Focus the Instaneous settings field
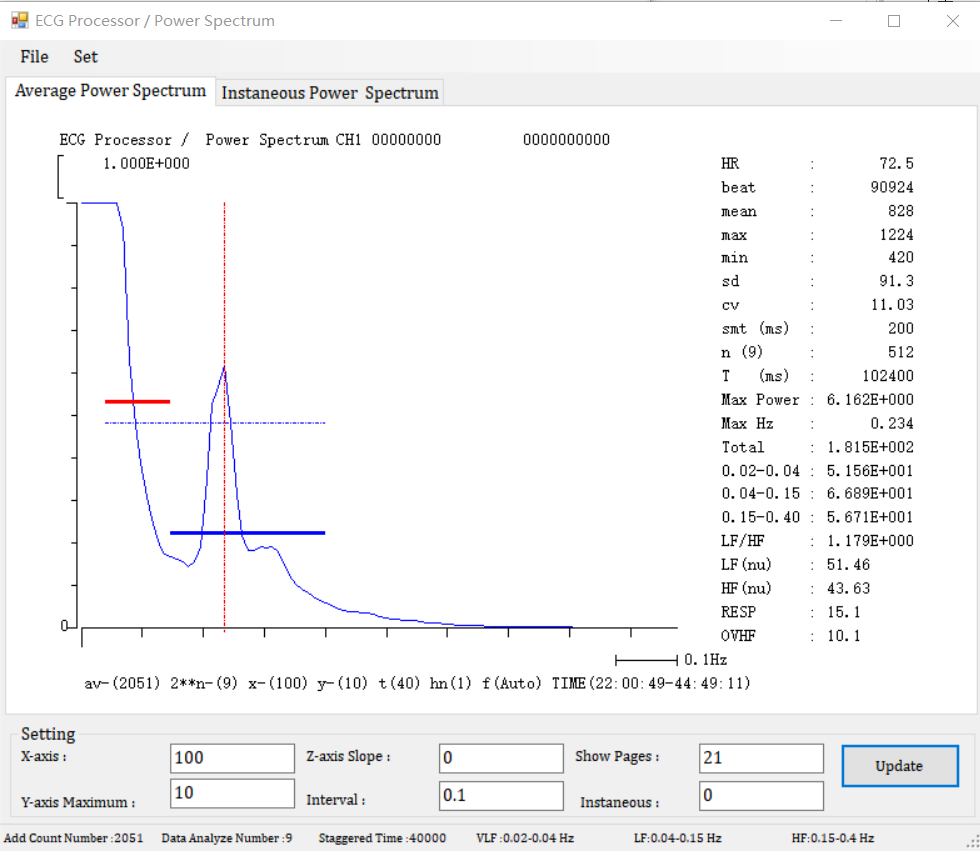This screenshot has height=851, width=980. coord(760,796)
